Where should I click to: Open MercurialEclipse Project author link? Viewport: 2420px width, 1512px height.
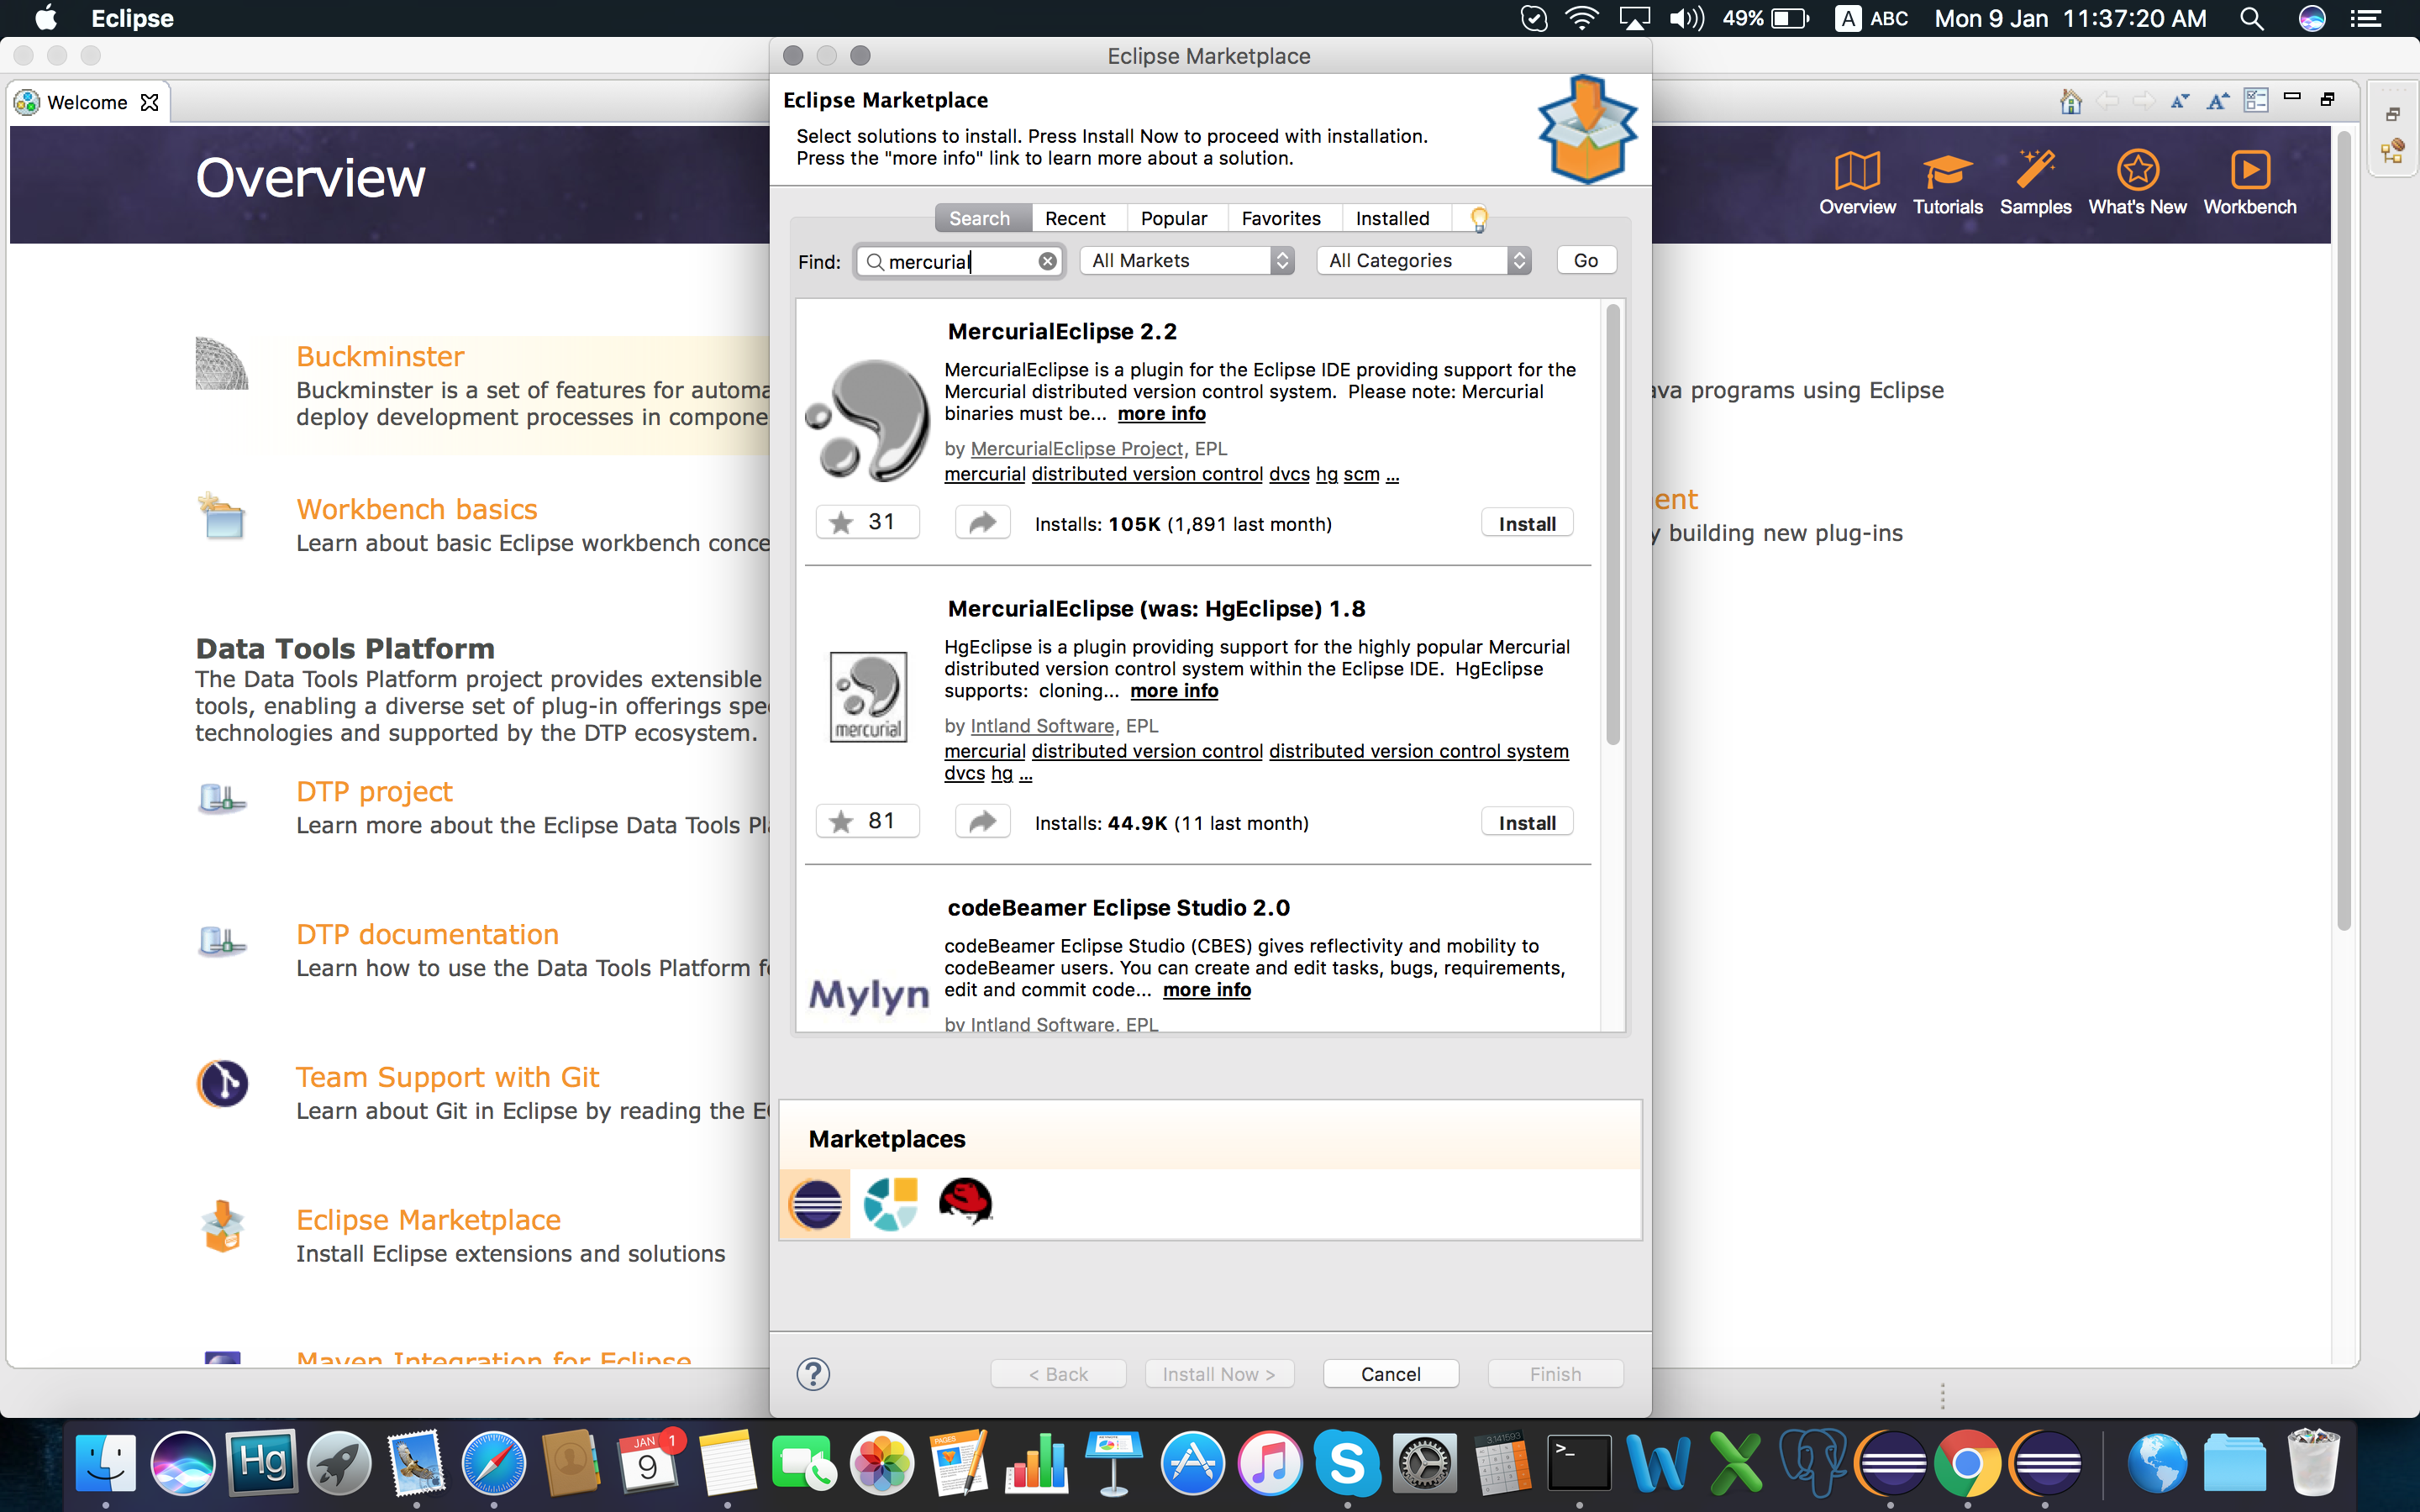[1076, 449]
